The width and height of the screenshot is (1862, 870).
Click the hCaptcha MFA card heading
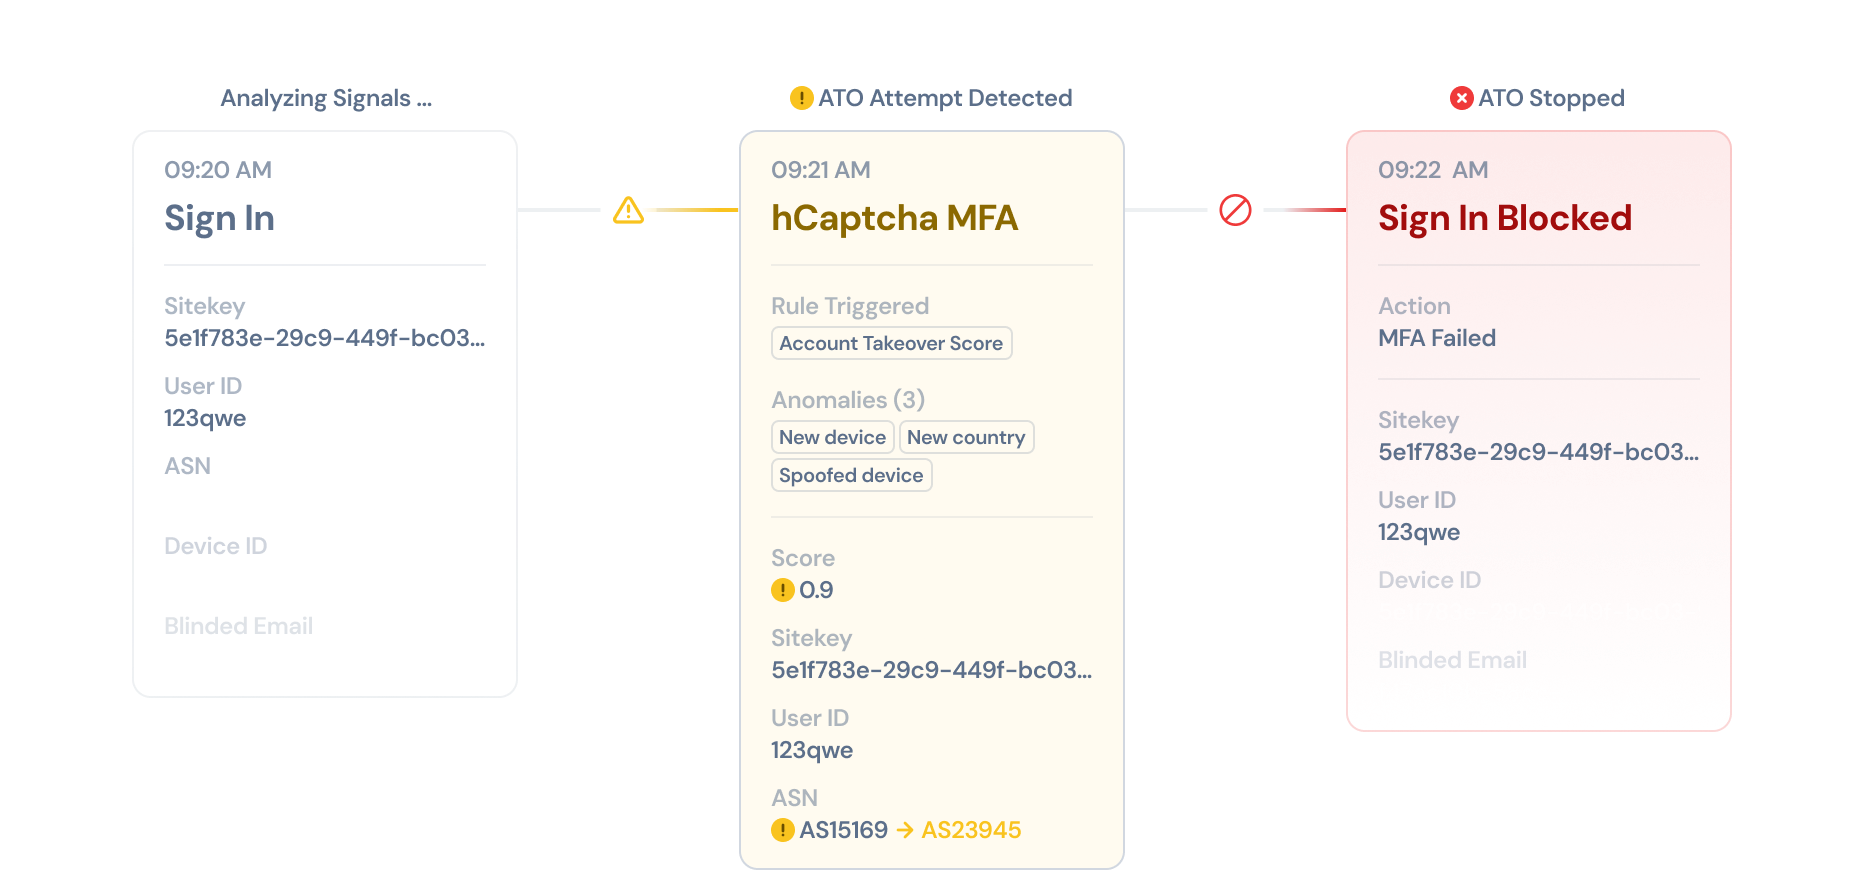point(894,218)
